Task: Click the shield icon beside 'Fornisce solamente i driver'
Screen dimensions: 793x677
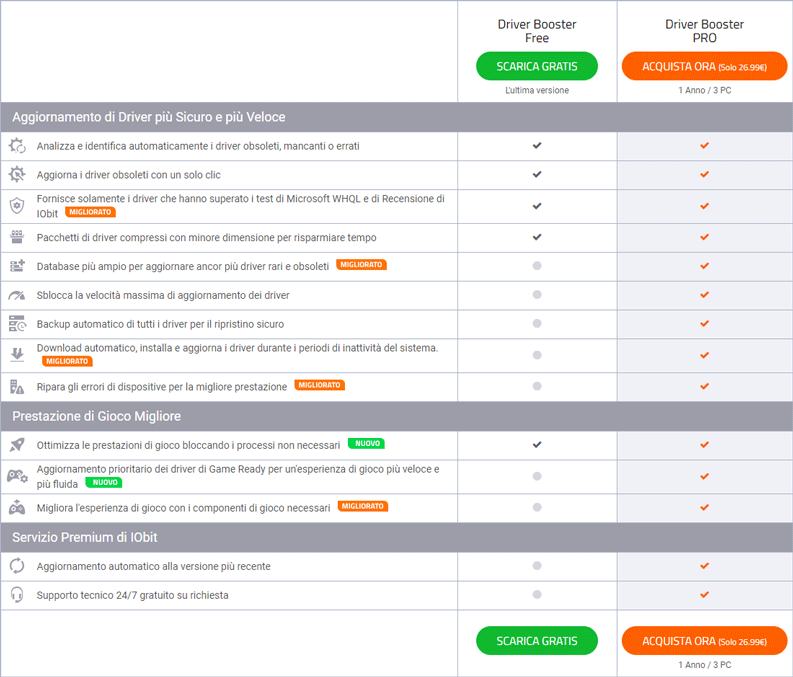Action: click(17, 206)
